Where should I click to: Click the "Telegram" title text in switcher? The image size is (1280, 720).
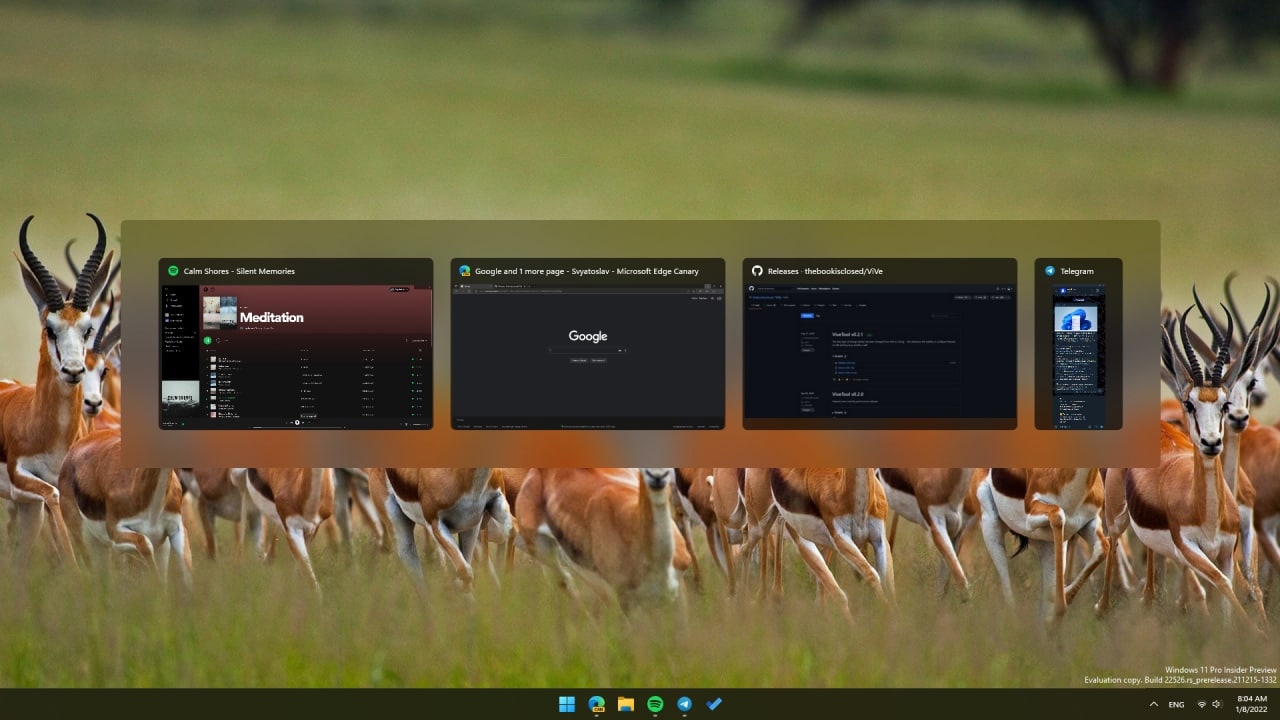(x=1077, y=271)
